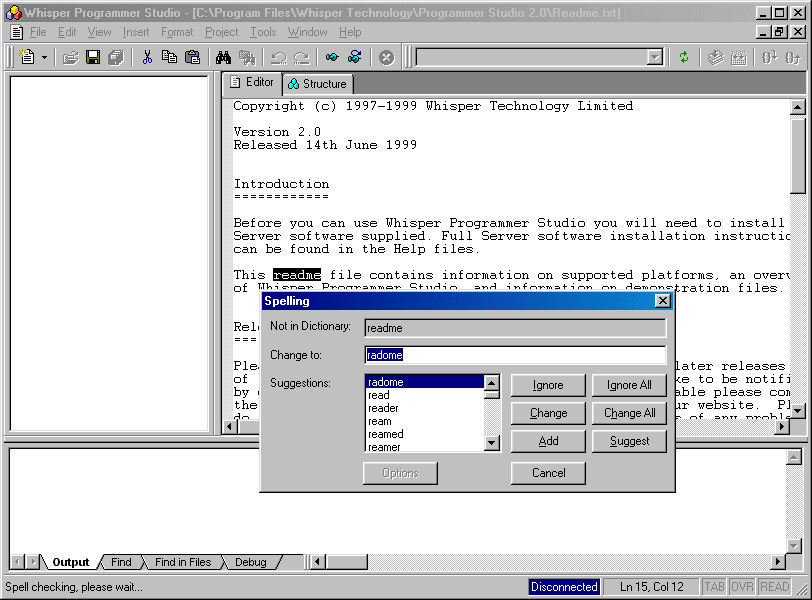Viewport: 812px width, 600px height.
Task: Open the Help menu
Action: pos(350,32)
